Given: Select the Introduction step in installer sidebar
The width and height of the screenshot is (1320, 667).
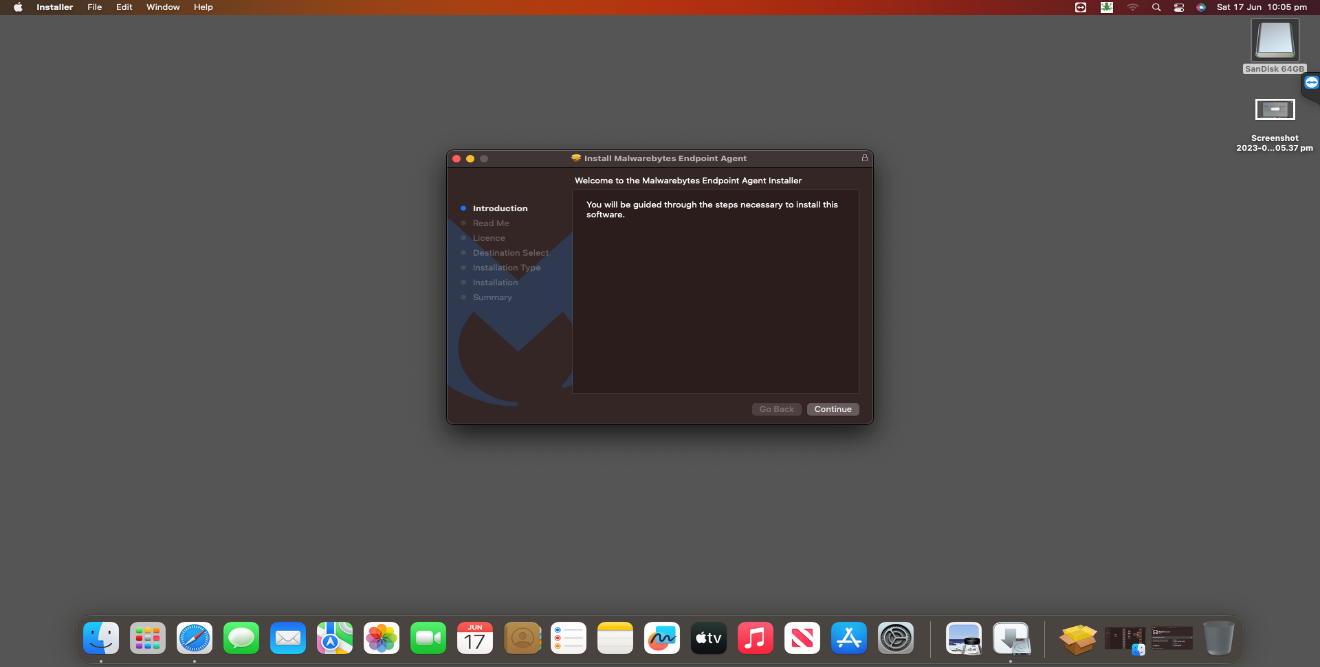Looking at the screenshot, I should click(x=500, y=208).
